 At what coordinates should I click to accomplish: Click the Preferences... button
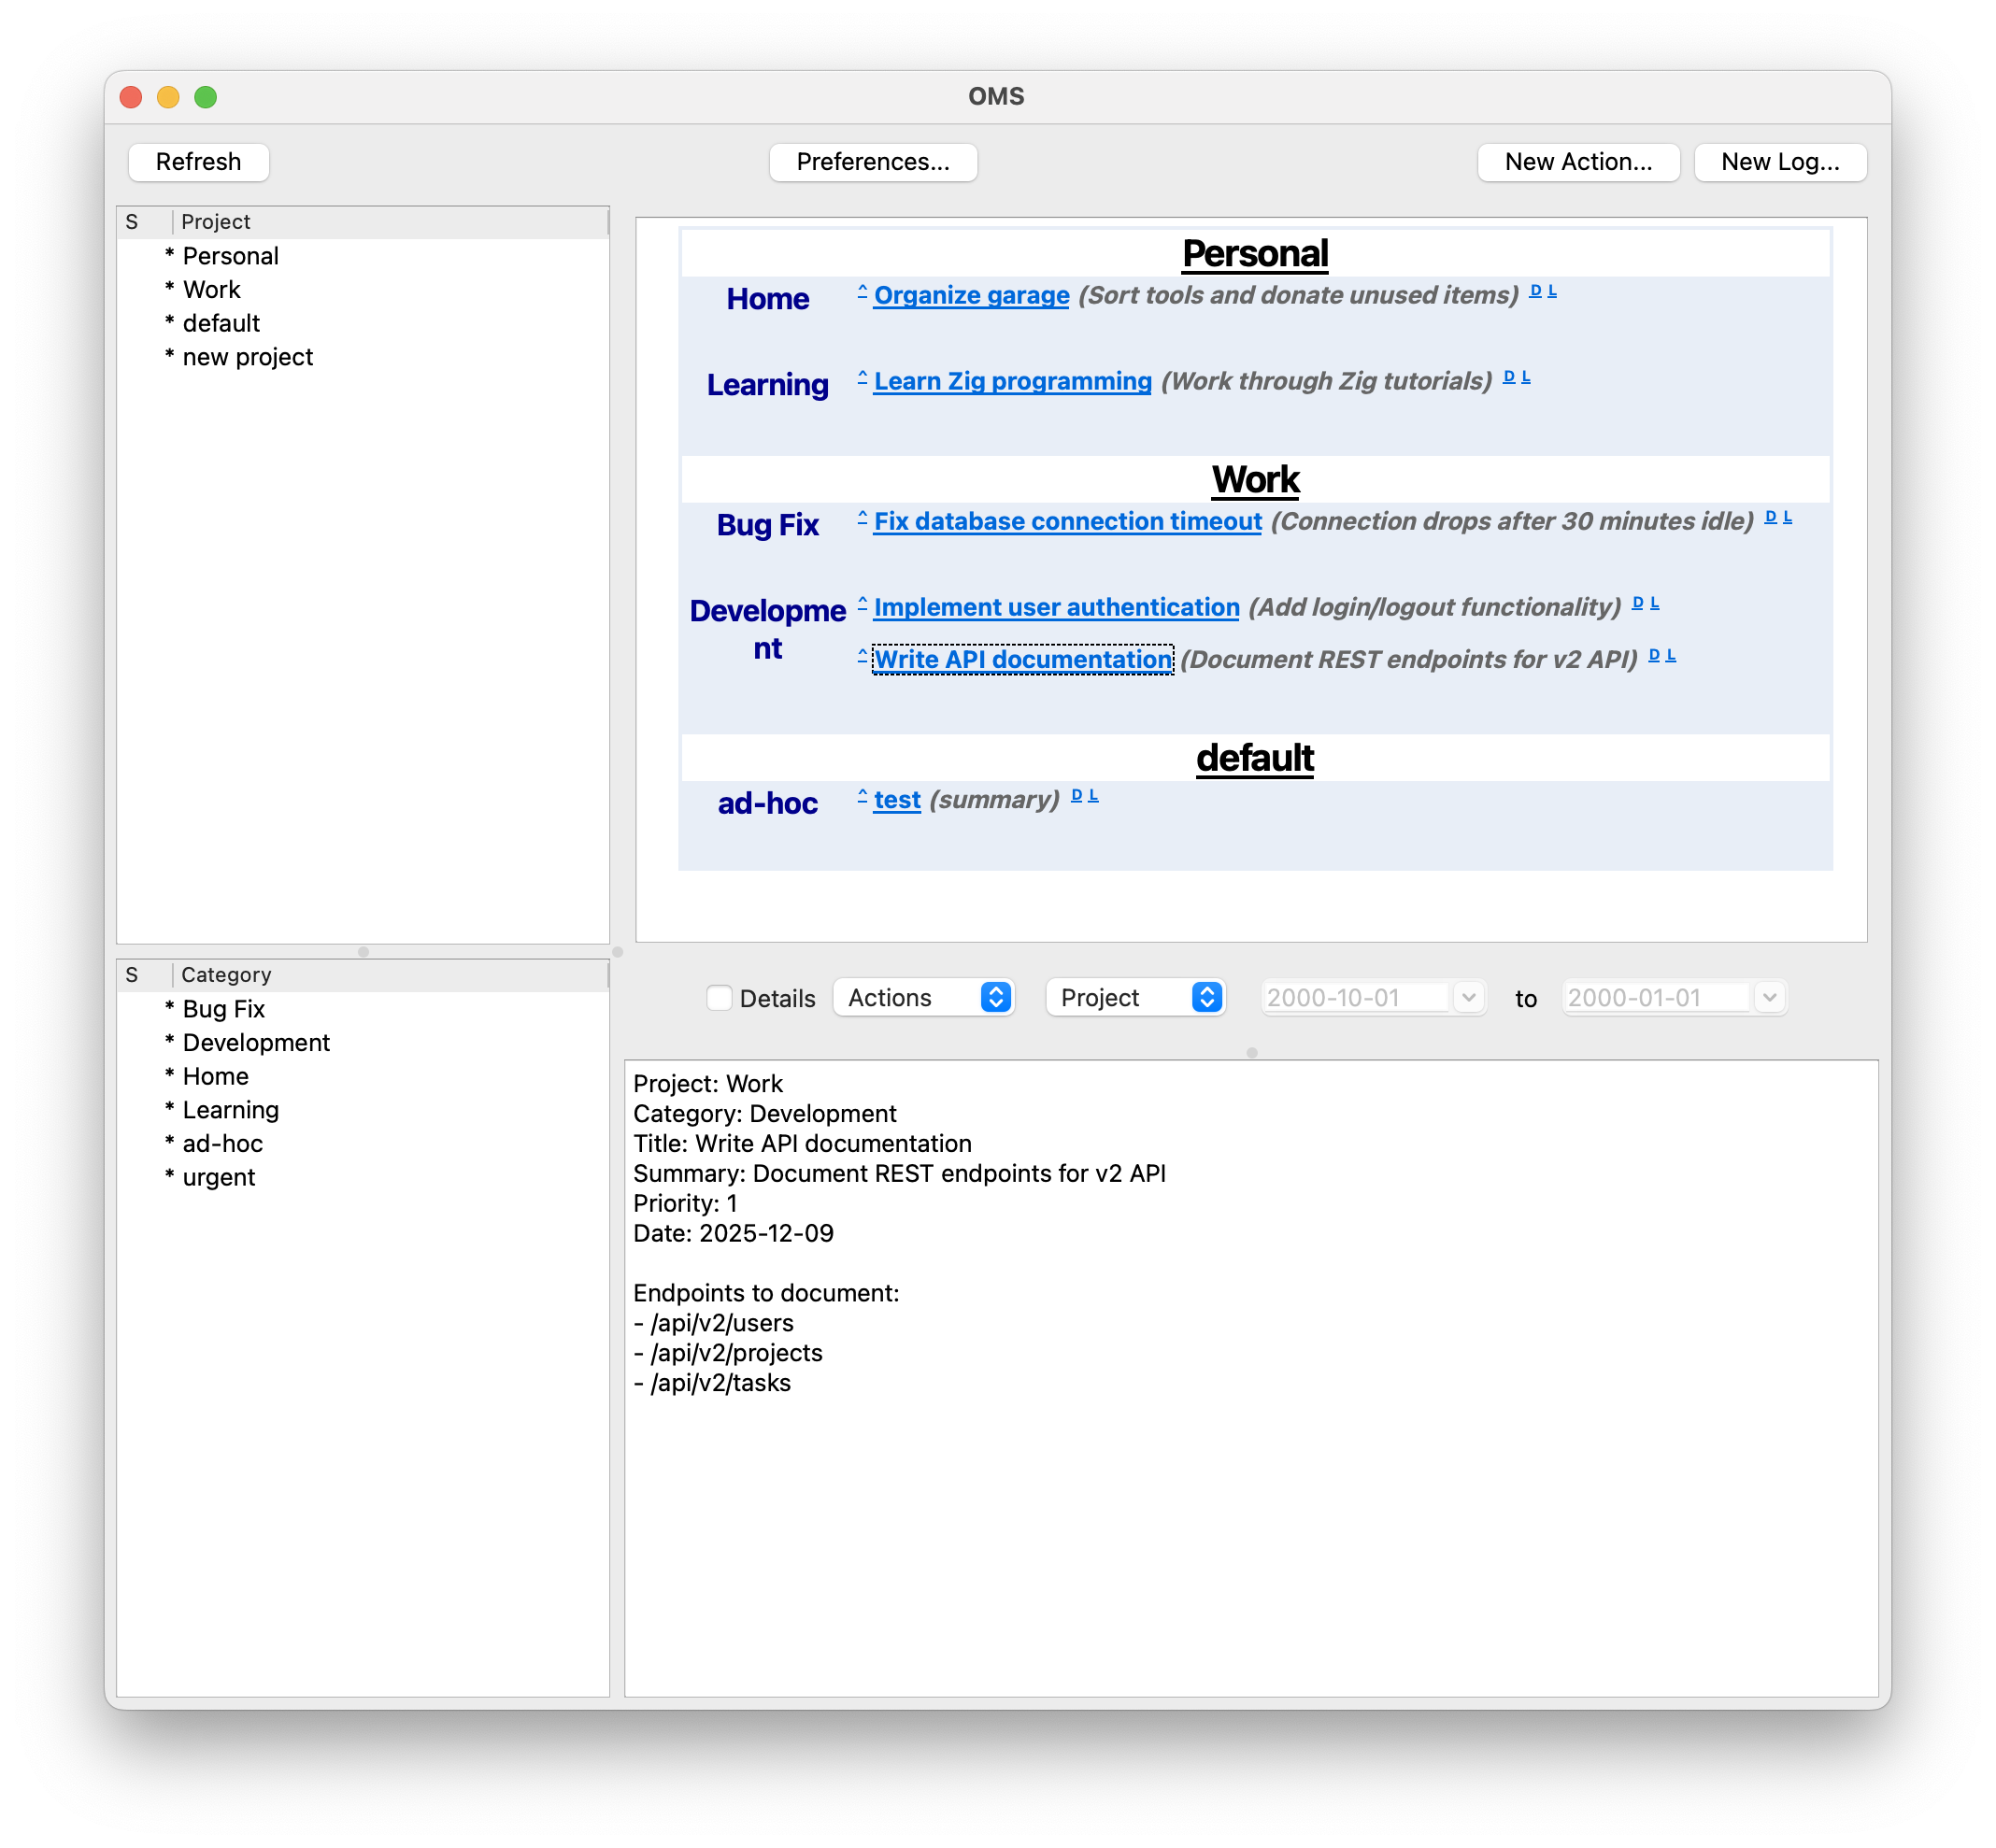coord(872,162)
